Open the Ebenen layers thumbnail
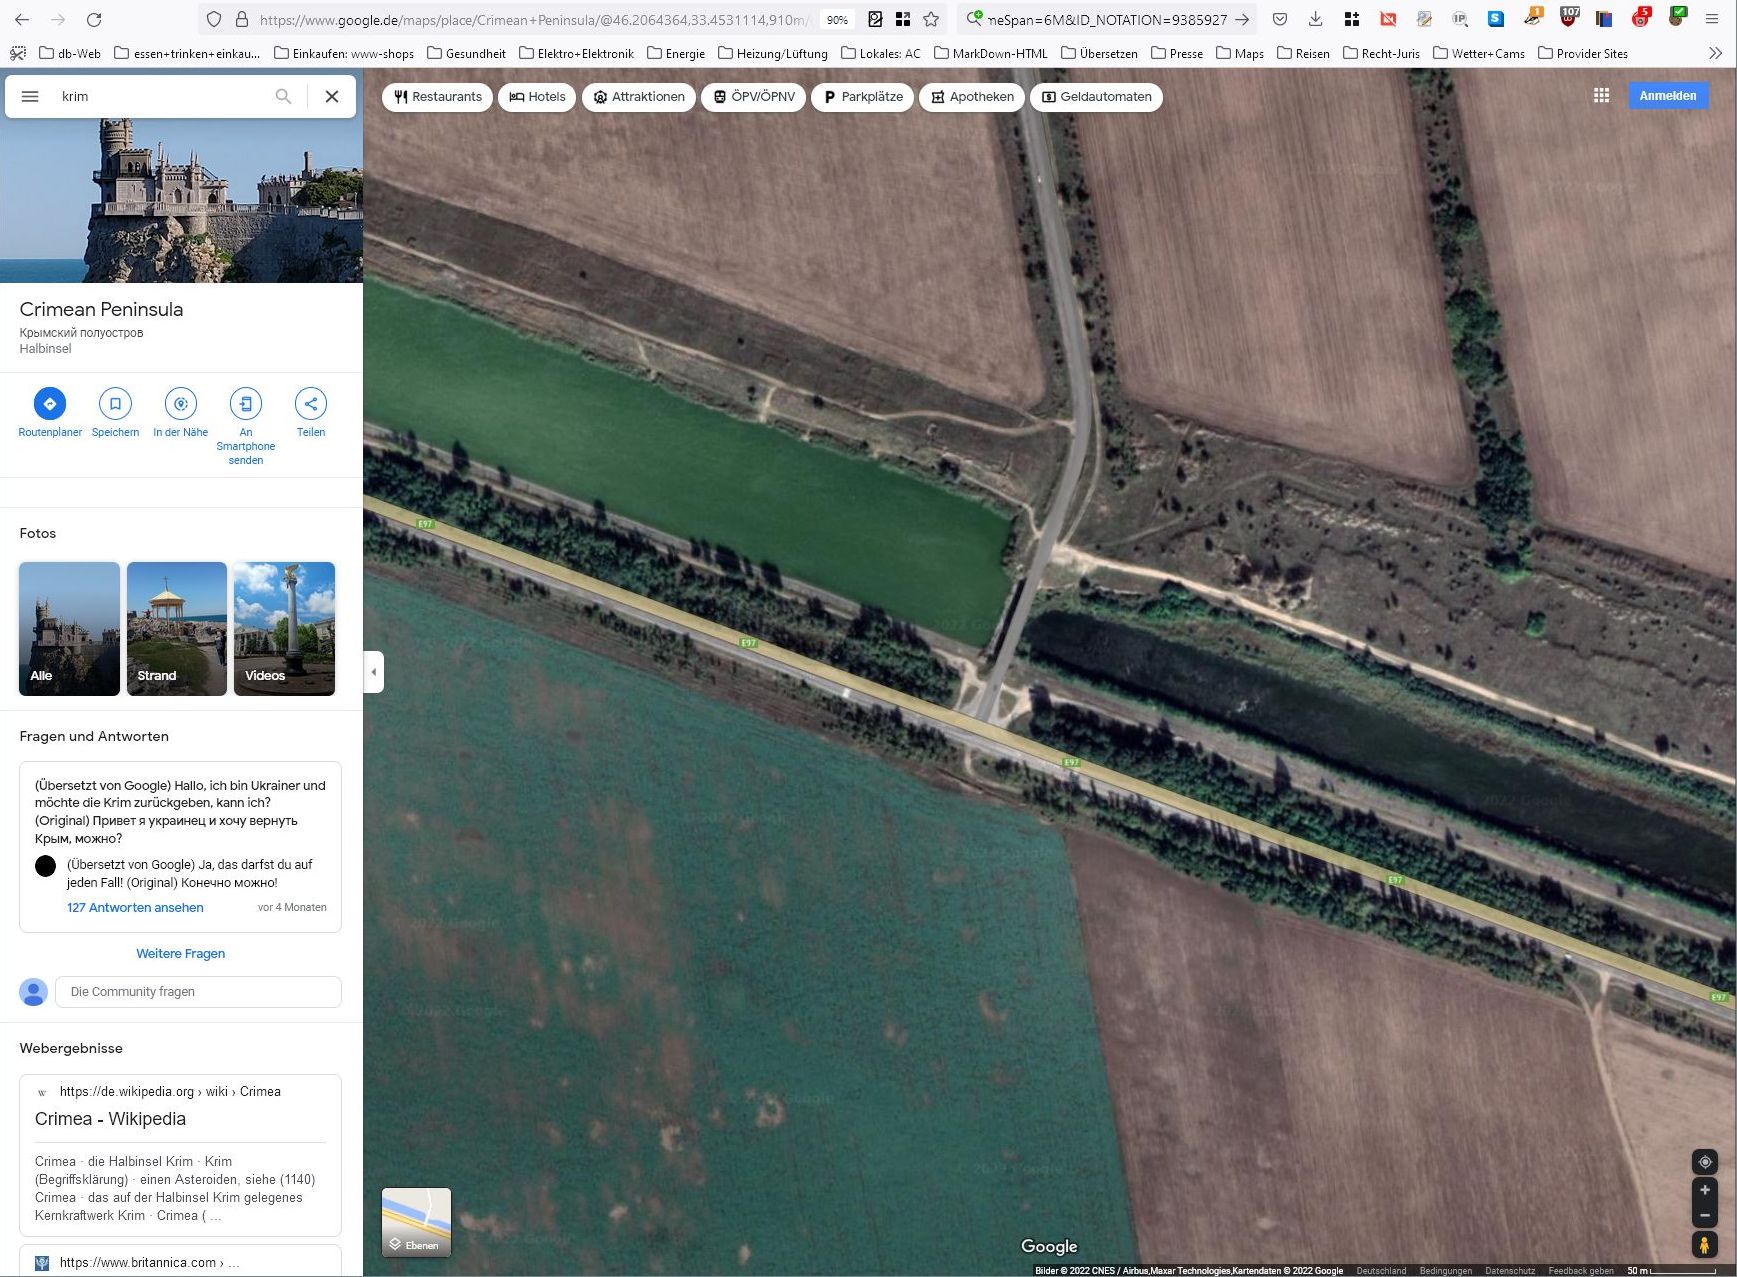 tap(417, 1222)
